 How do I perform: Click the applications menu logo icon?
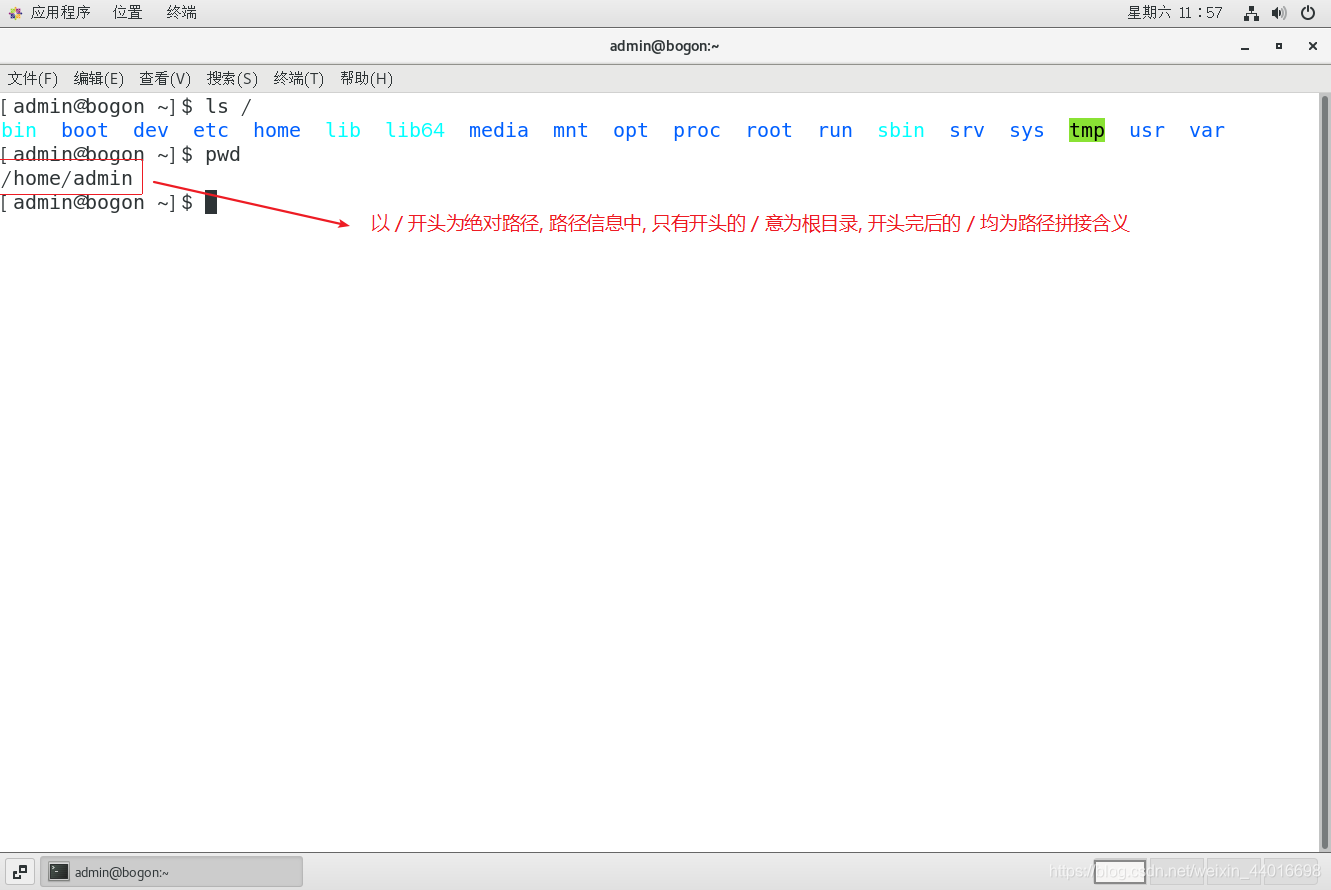16,13
